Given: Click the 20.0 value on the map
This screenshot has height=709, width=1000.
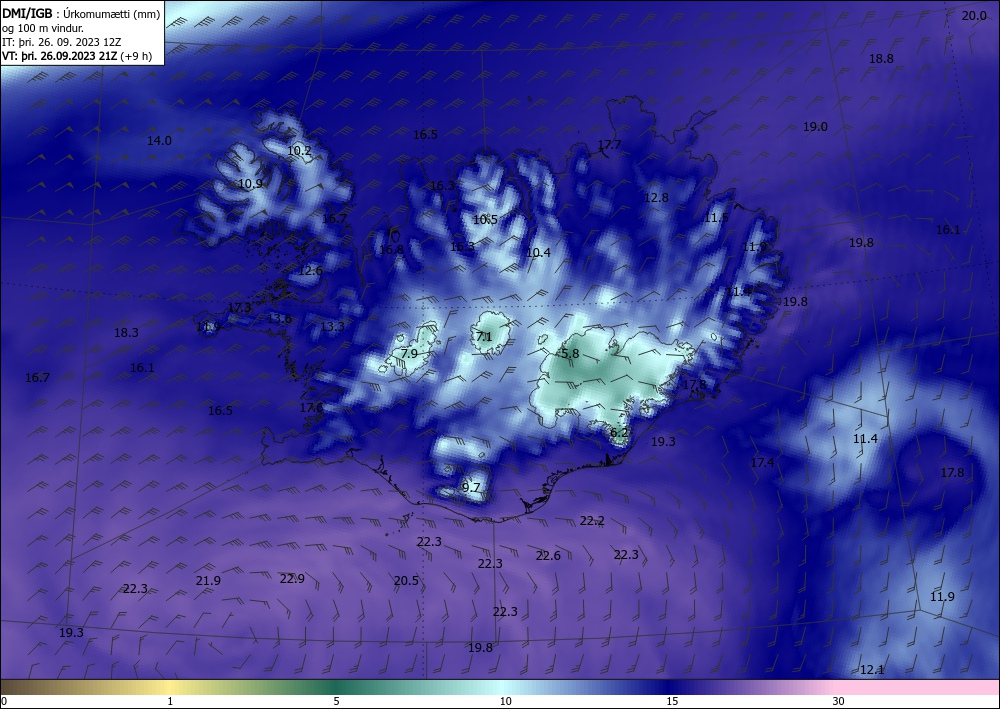Looking at the screenshot, I should coord(974,16).
